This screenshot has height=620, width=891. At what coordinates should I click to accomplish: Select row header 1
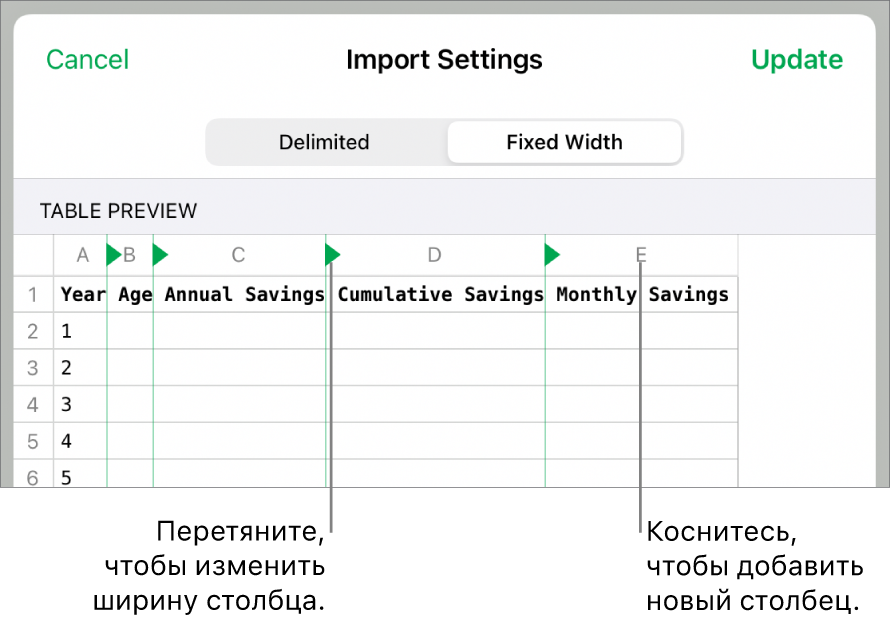point(33,295)
